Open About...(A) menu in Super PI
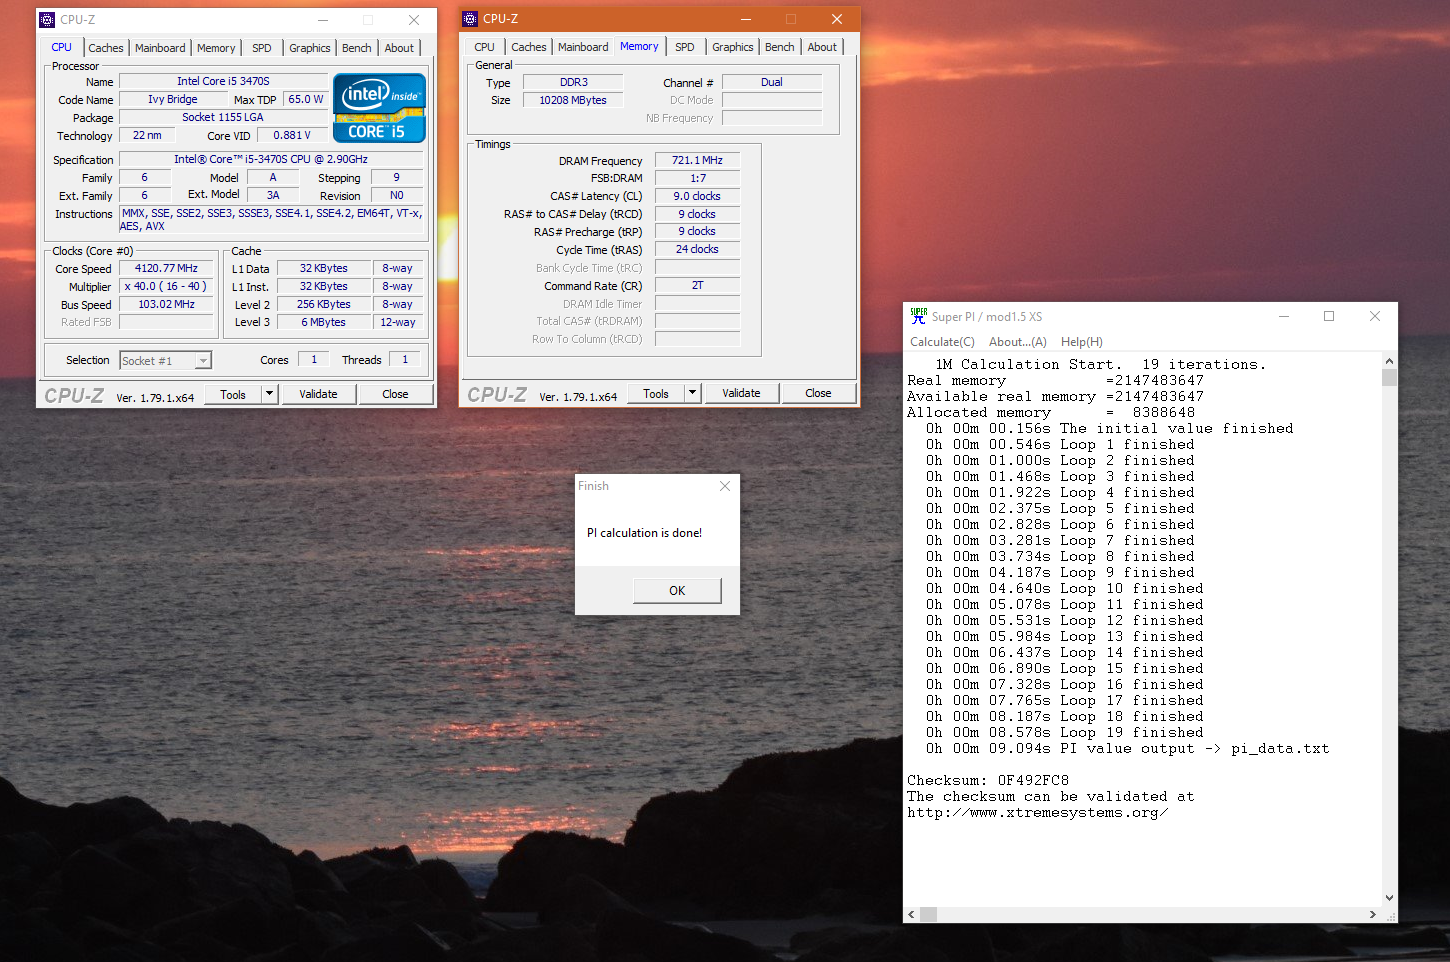This screenshot has width=1450, height=962. point(1018,342)
